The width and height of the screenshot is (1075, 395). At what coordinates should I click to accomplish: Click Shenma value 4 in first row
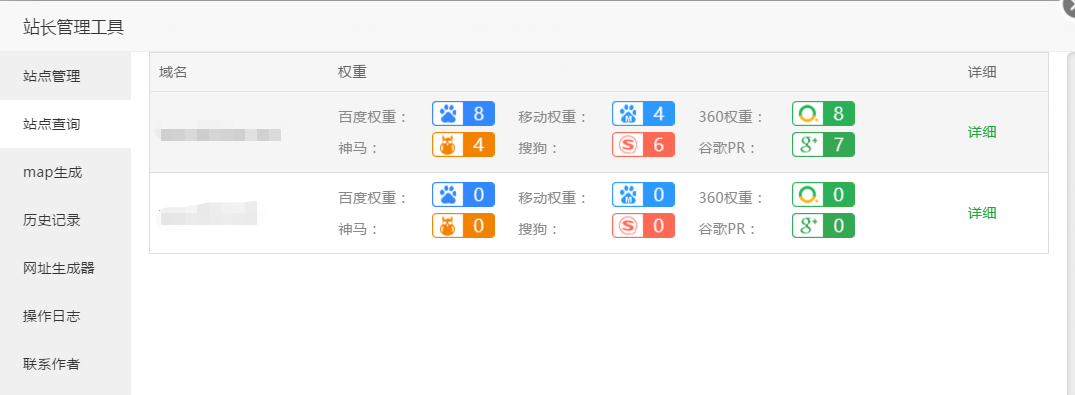[x=479, y=145]
